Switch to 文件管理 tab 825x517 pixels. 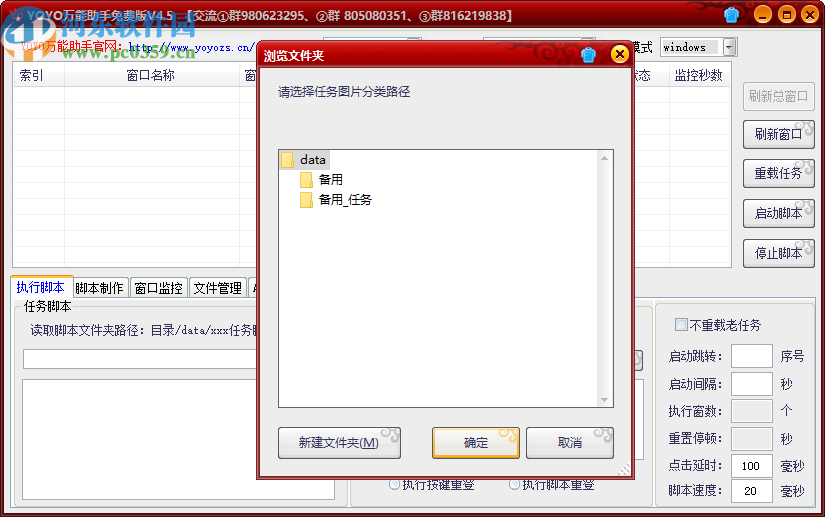(217, 288)
